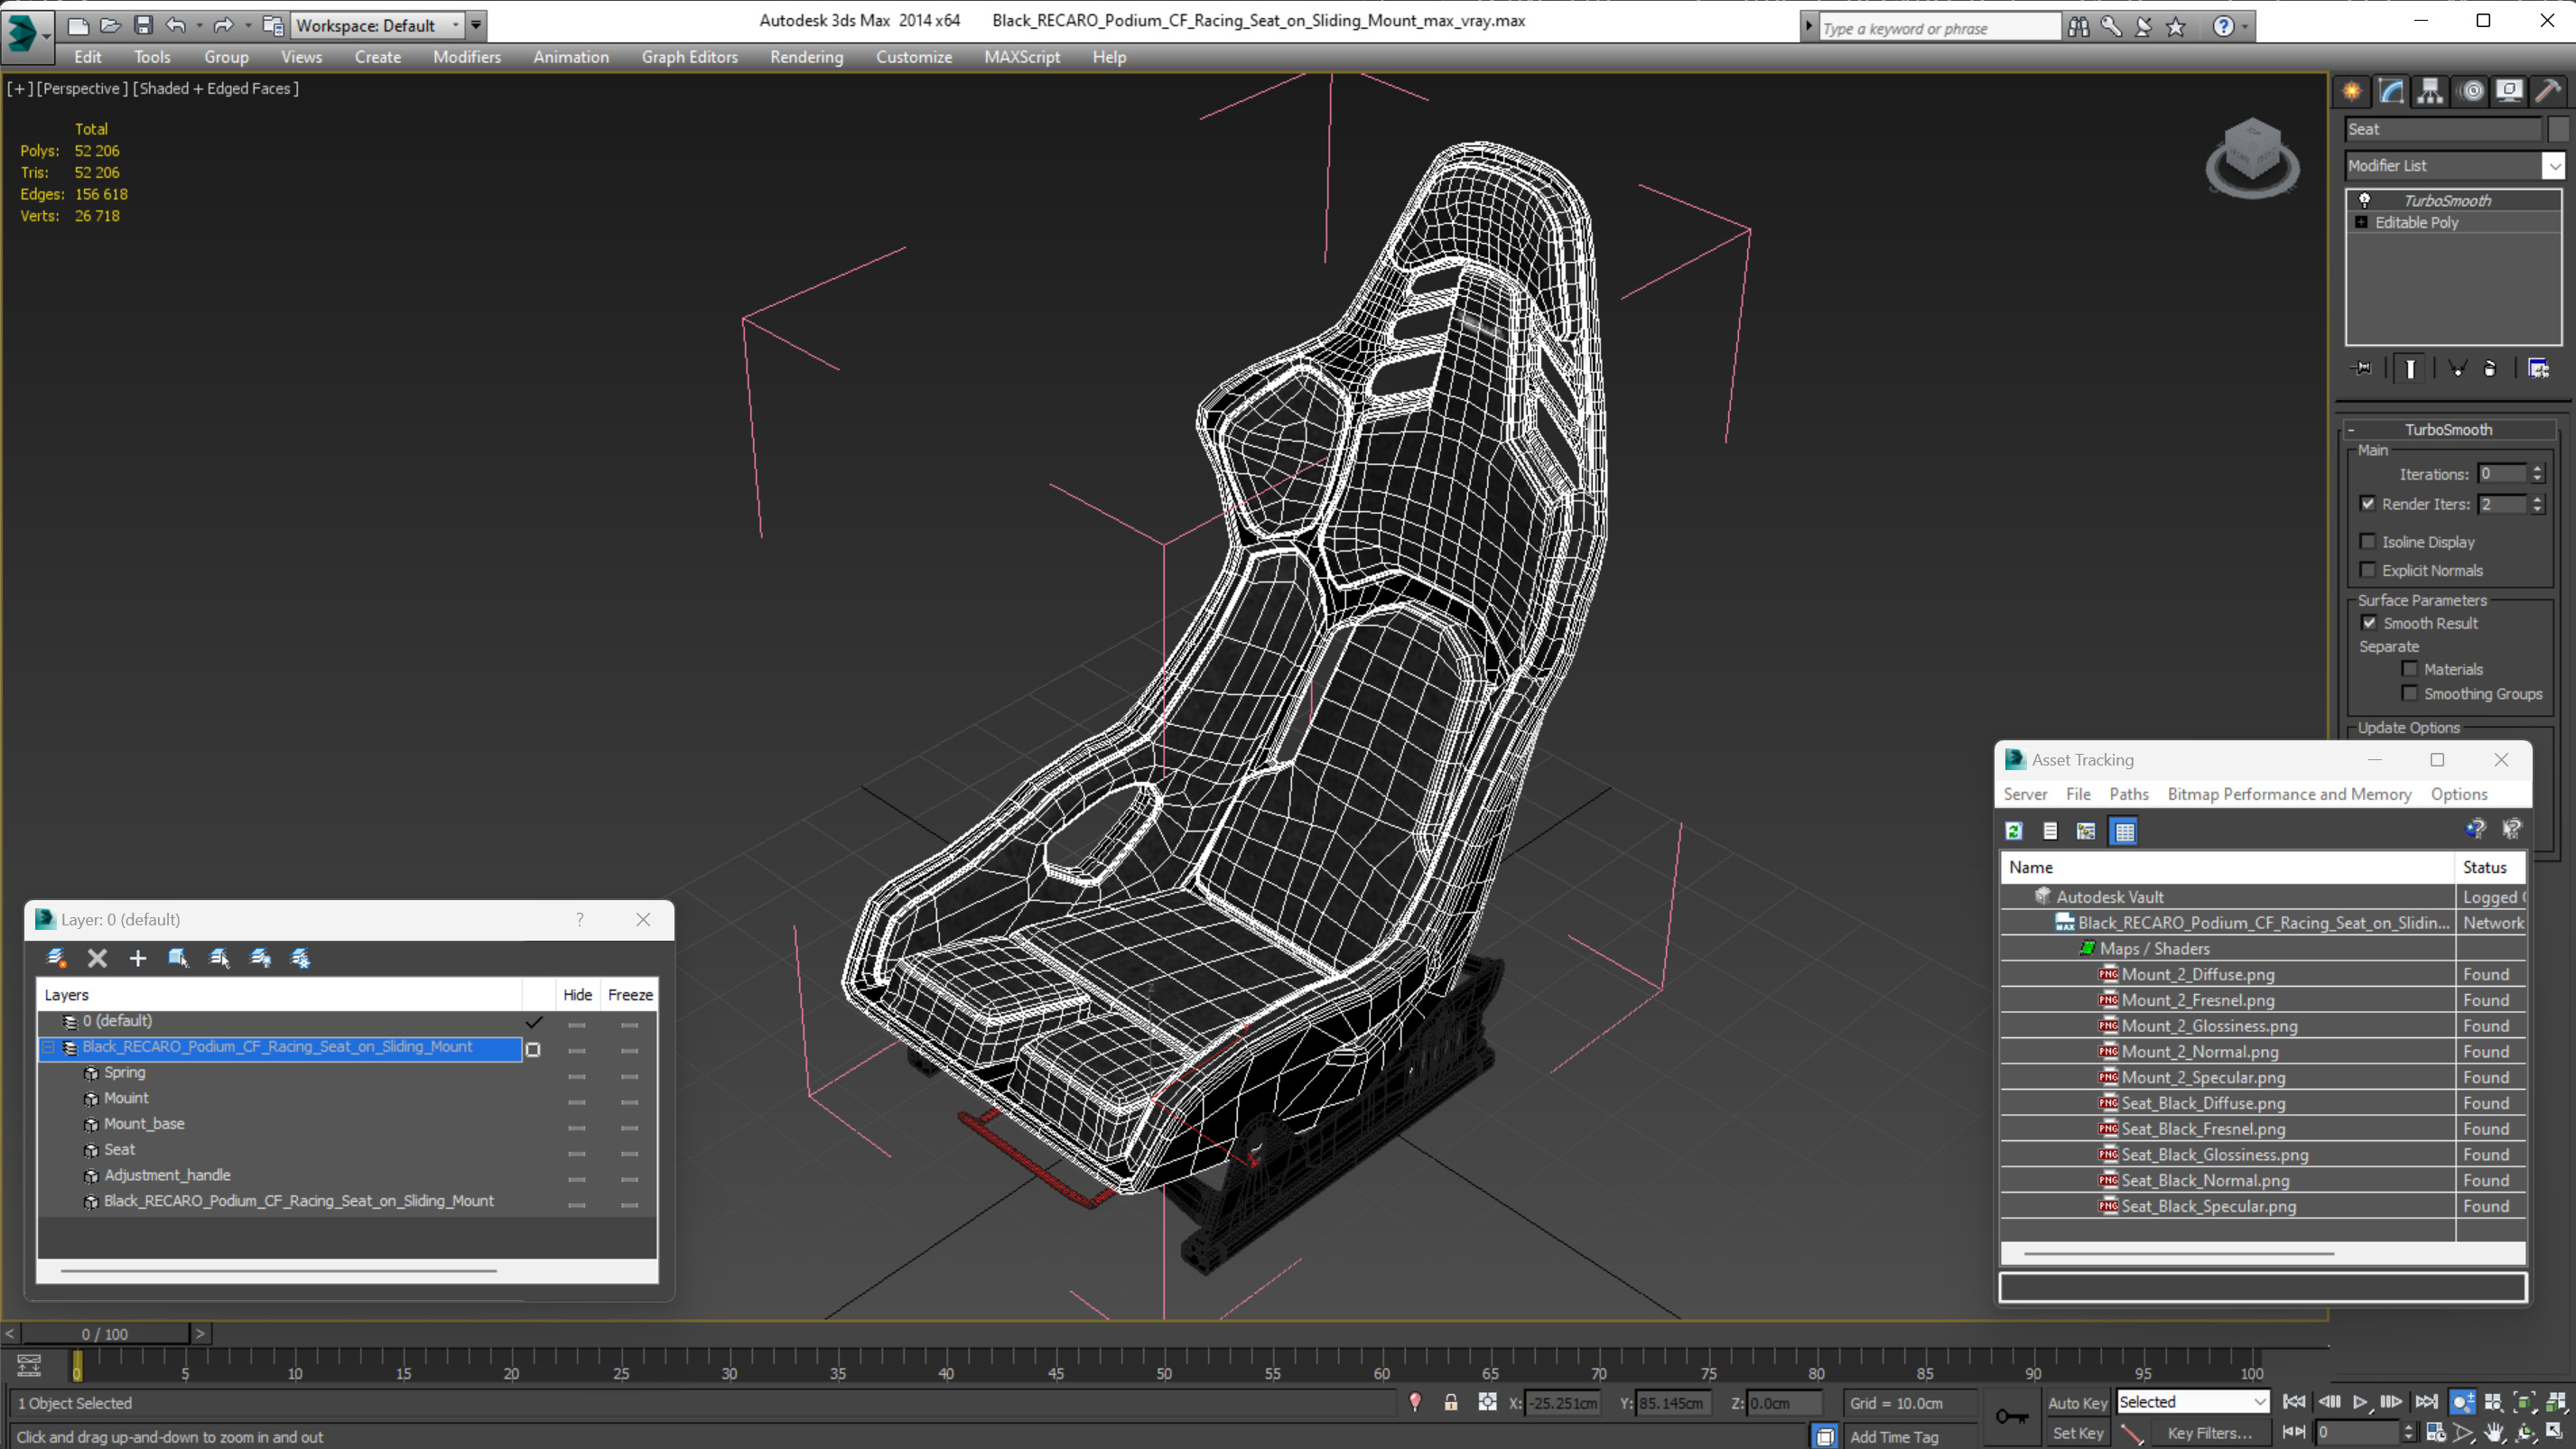Enable Separate by Materials checkbox
The height and width of the screenshot is (1449, 2576).
tap(2409, 669)
